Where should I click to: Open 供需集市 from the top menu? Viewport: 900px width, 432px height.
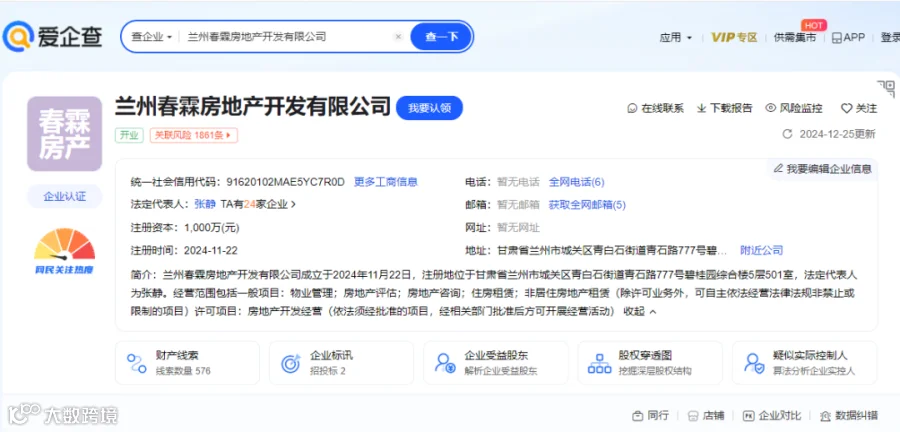click(794, 38)
